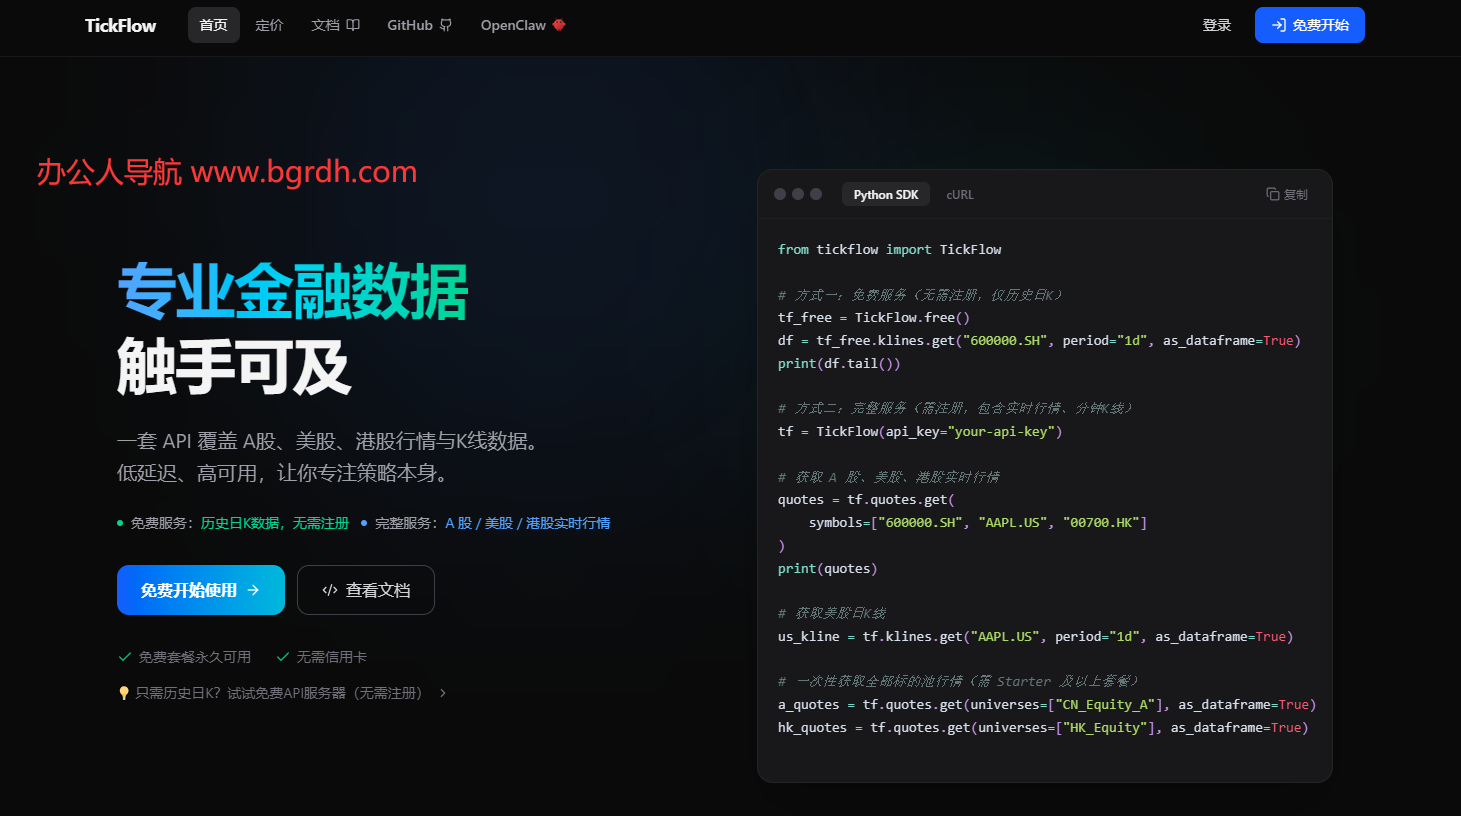Click the sign-in arrow icon on 免费开始
The height and width of the screenshot is (816, 1461).
pos(1279,25)
